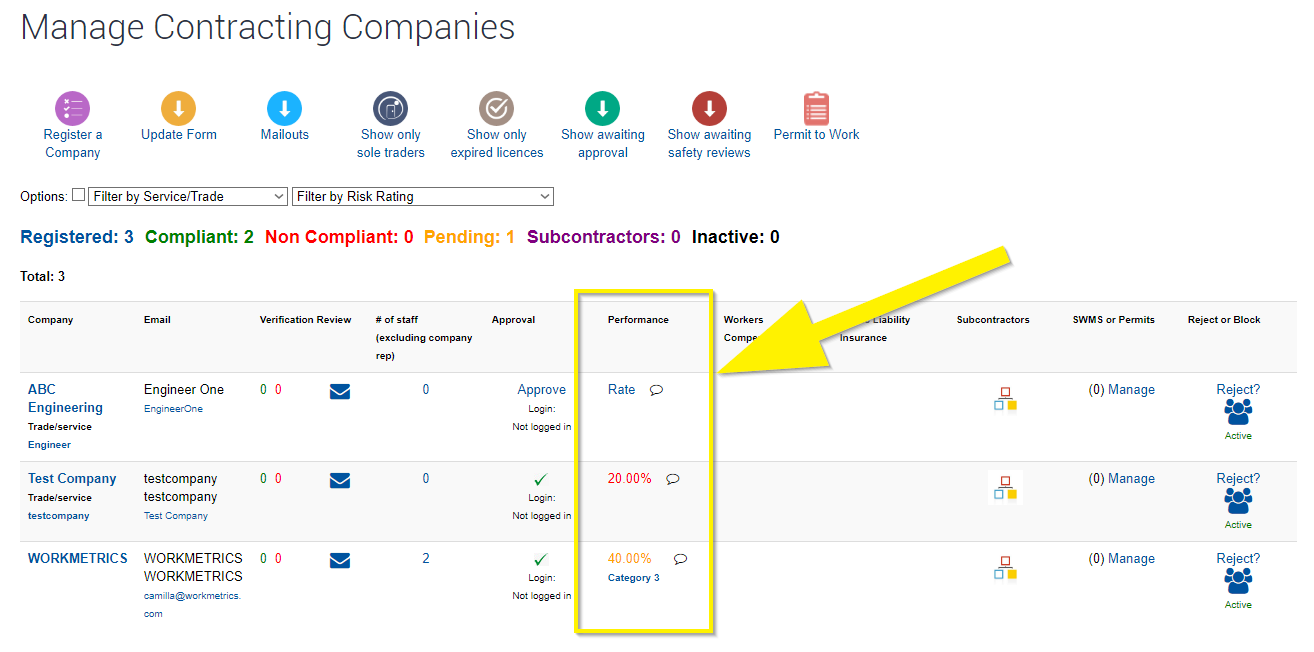Click comment bubble next to 20.00%

[x=673, y=479]
